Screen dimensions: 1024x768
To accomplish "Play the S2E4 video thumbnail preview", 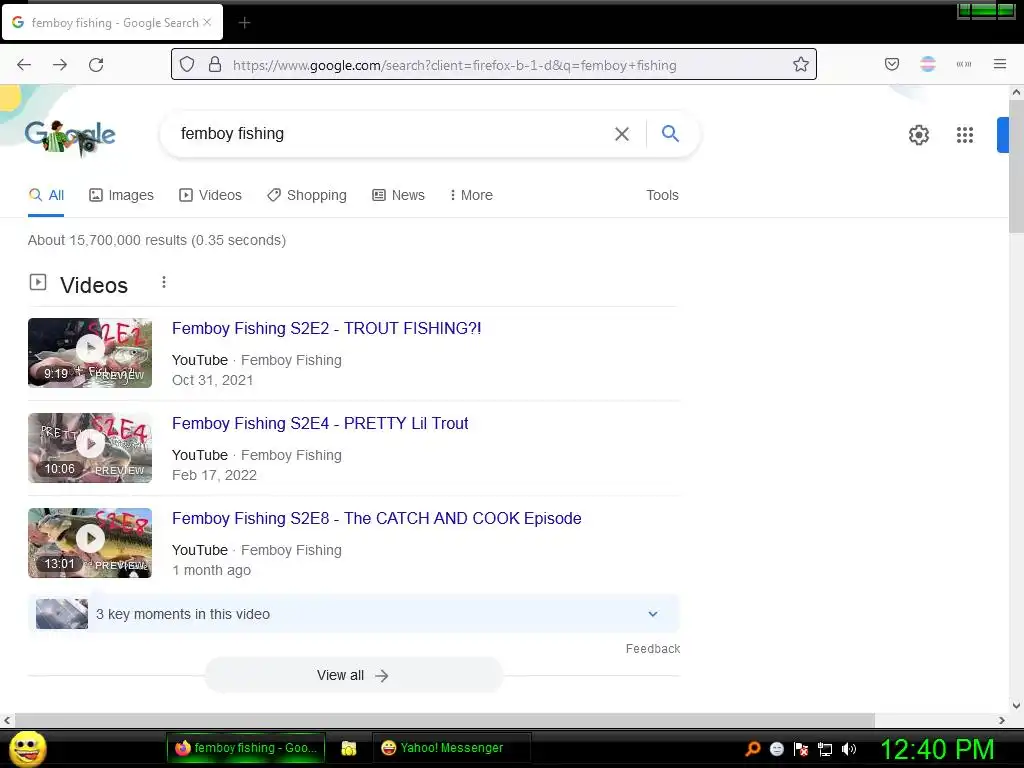I will coord(90,448).
